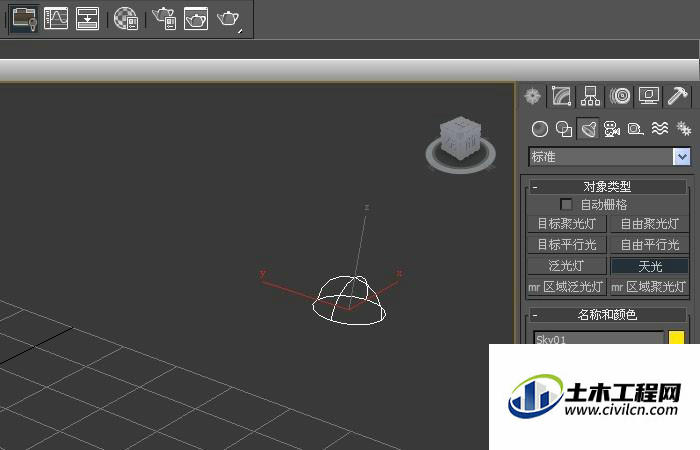
Task: Click the mr 区域聚光灯 button
Action: 650,287
